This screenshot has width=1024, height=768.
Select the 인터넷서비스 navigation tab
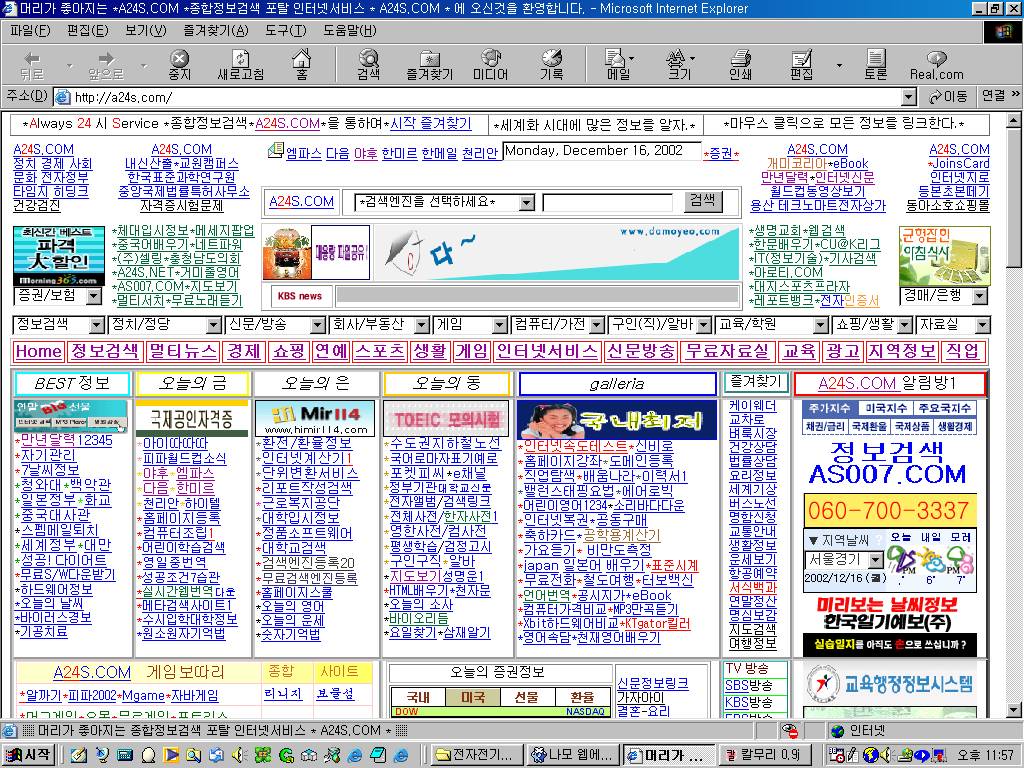(x=547, y=351)
